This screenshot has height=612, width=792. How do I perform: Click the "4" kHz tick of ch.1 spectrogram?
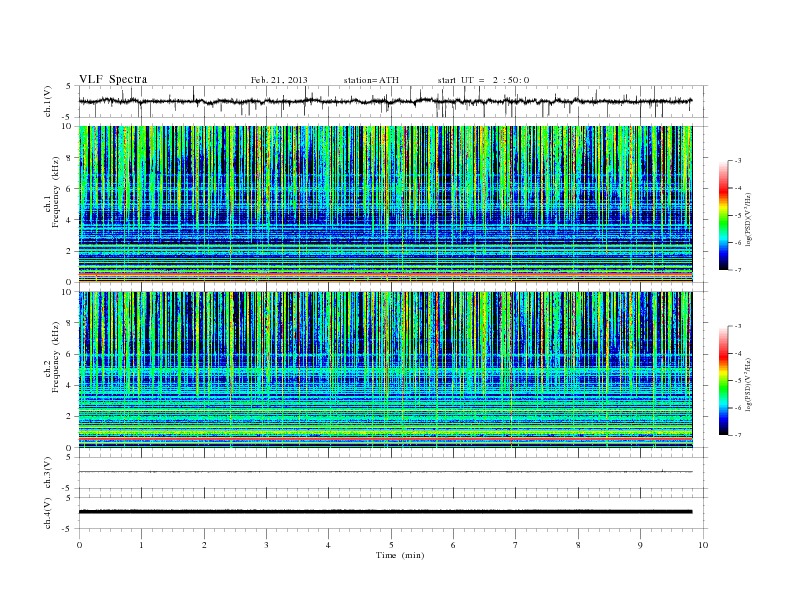coord(69,220)
